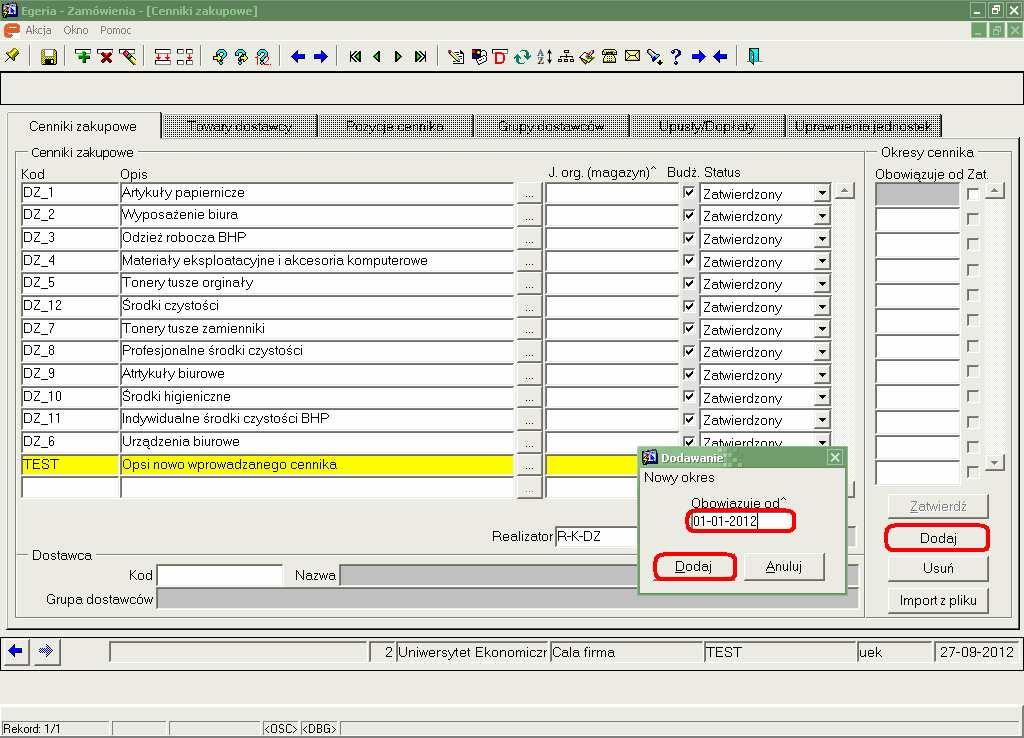Open the Akcja menu
Viewport: 1024px width, 738px height.
click(39, 30)
